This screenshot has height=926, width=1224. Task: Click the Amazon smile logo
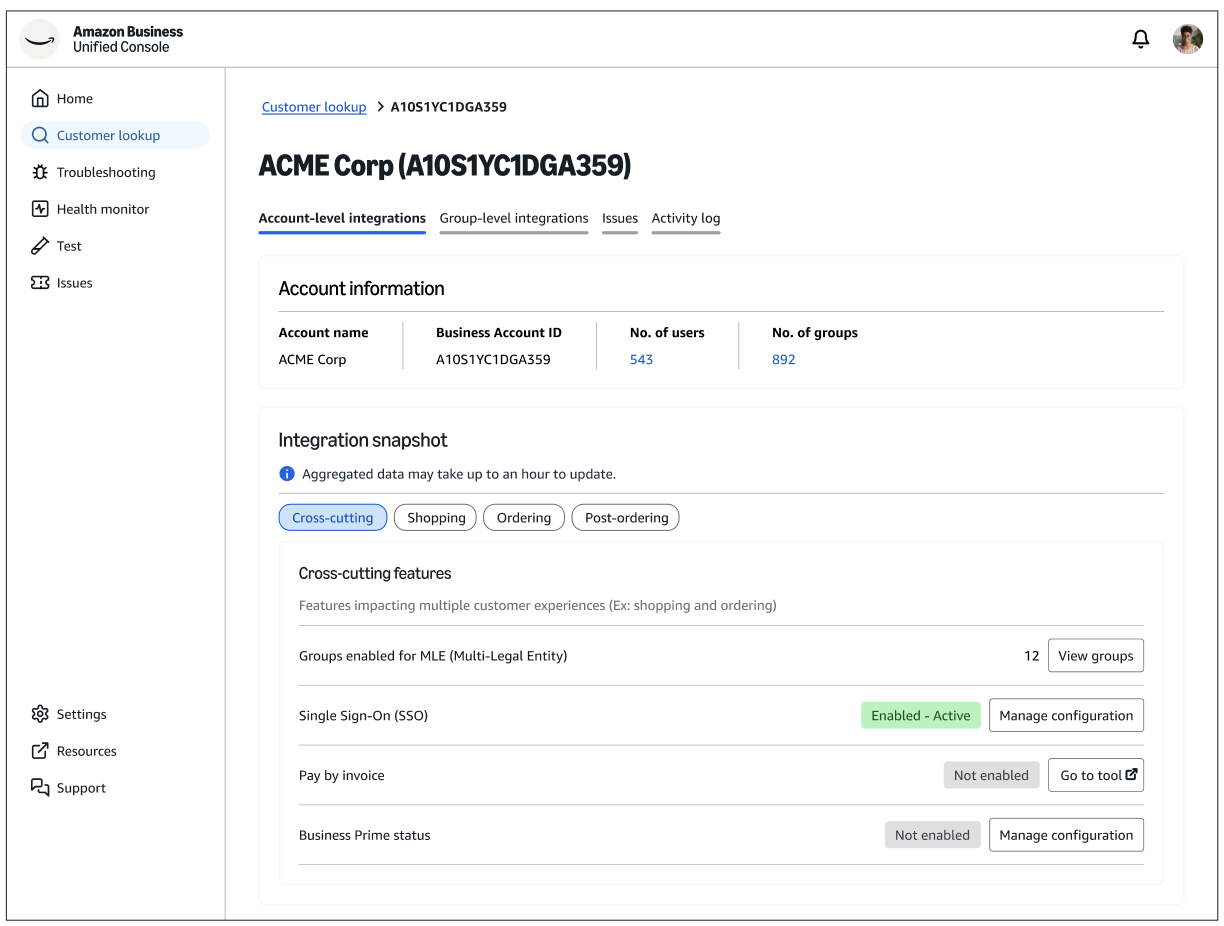pos(40,39)
